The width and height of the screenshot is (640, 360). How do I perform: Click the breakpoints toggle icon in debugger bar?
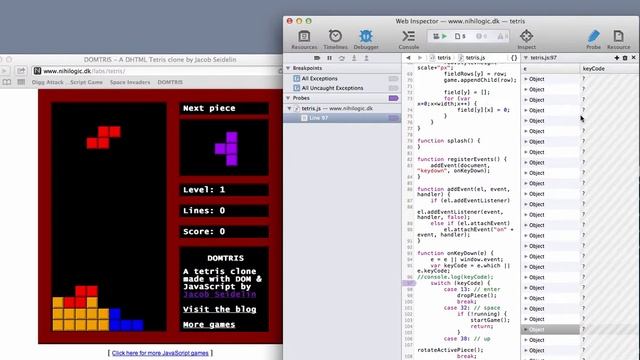pos(317,58)
